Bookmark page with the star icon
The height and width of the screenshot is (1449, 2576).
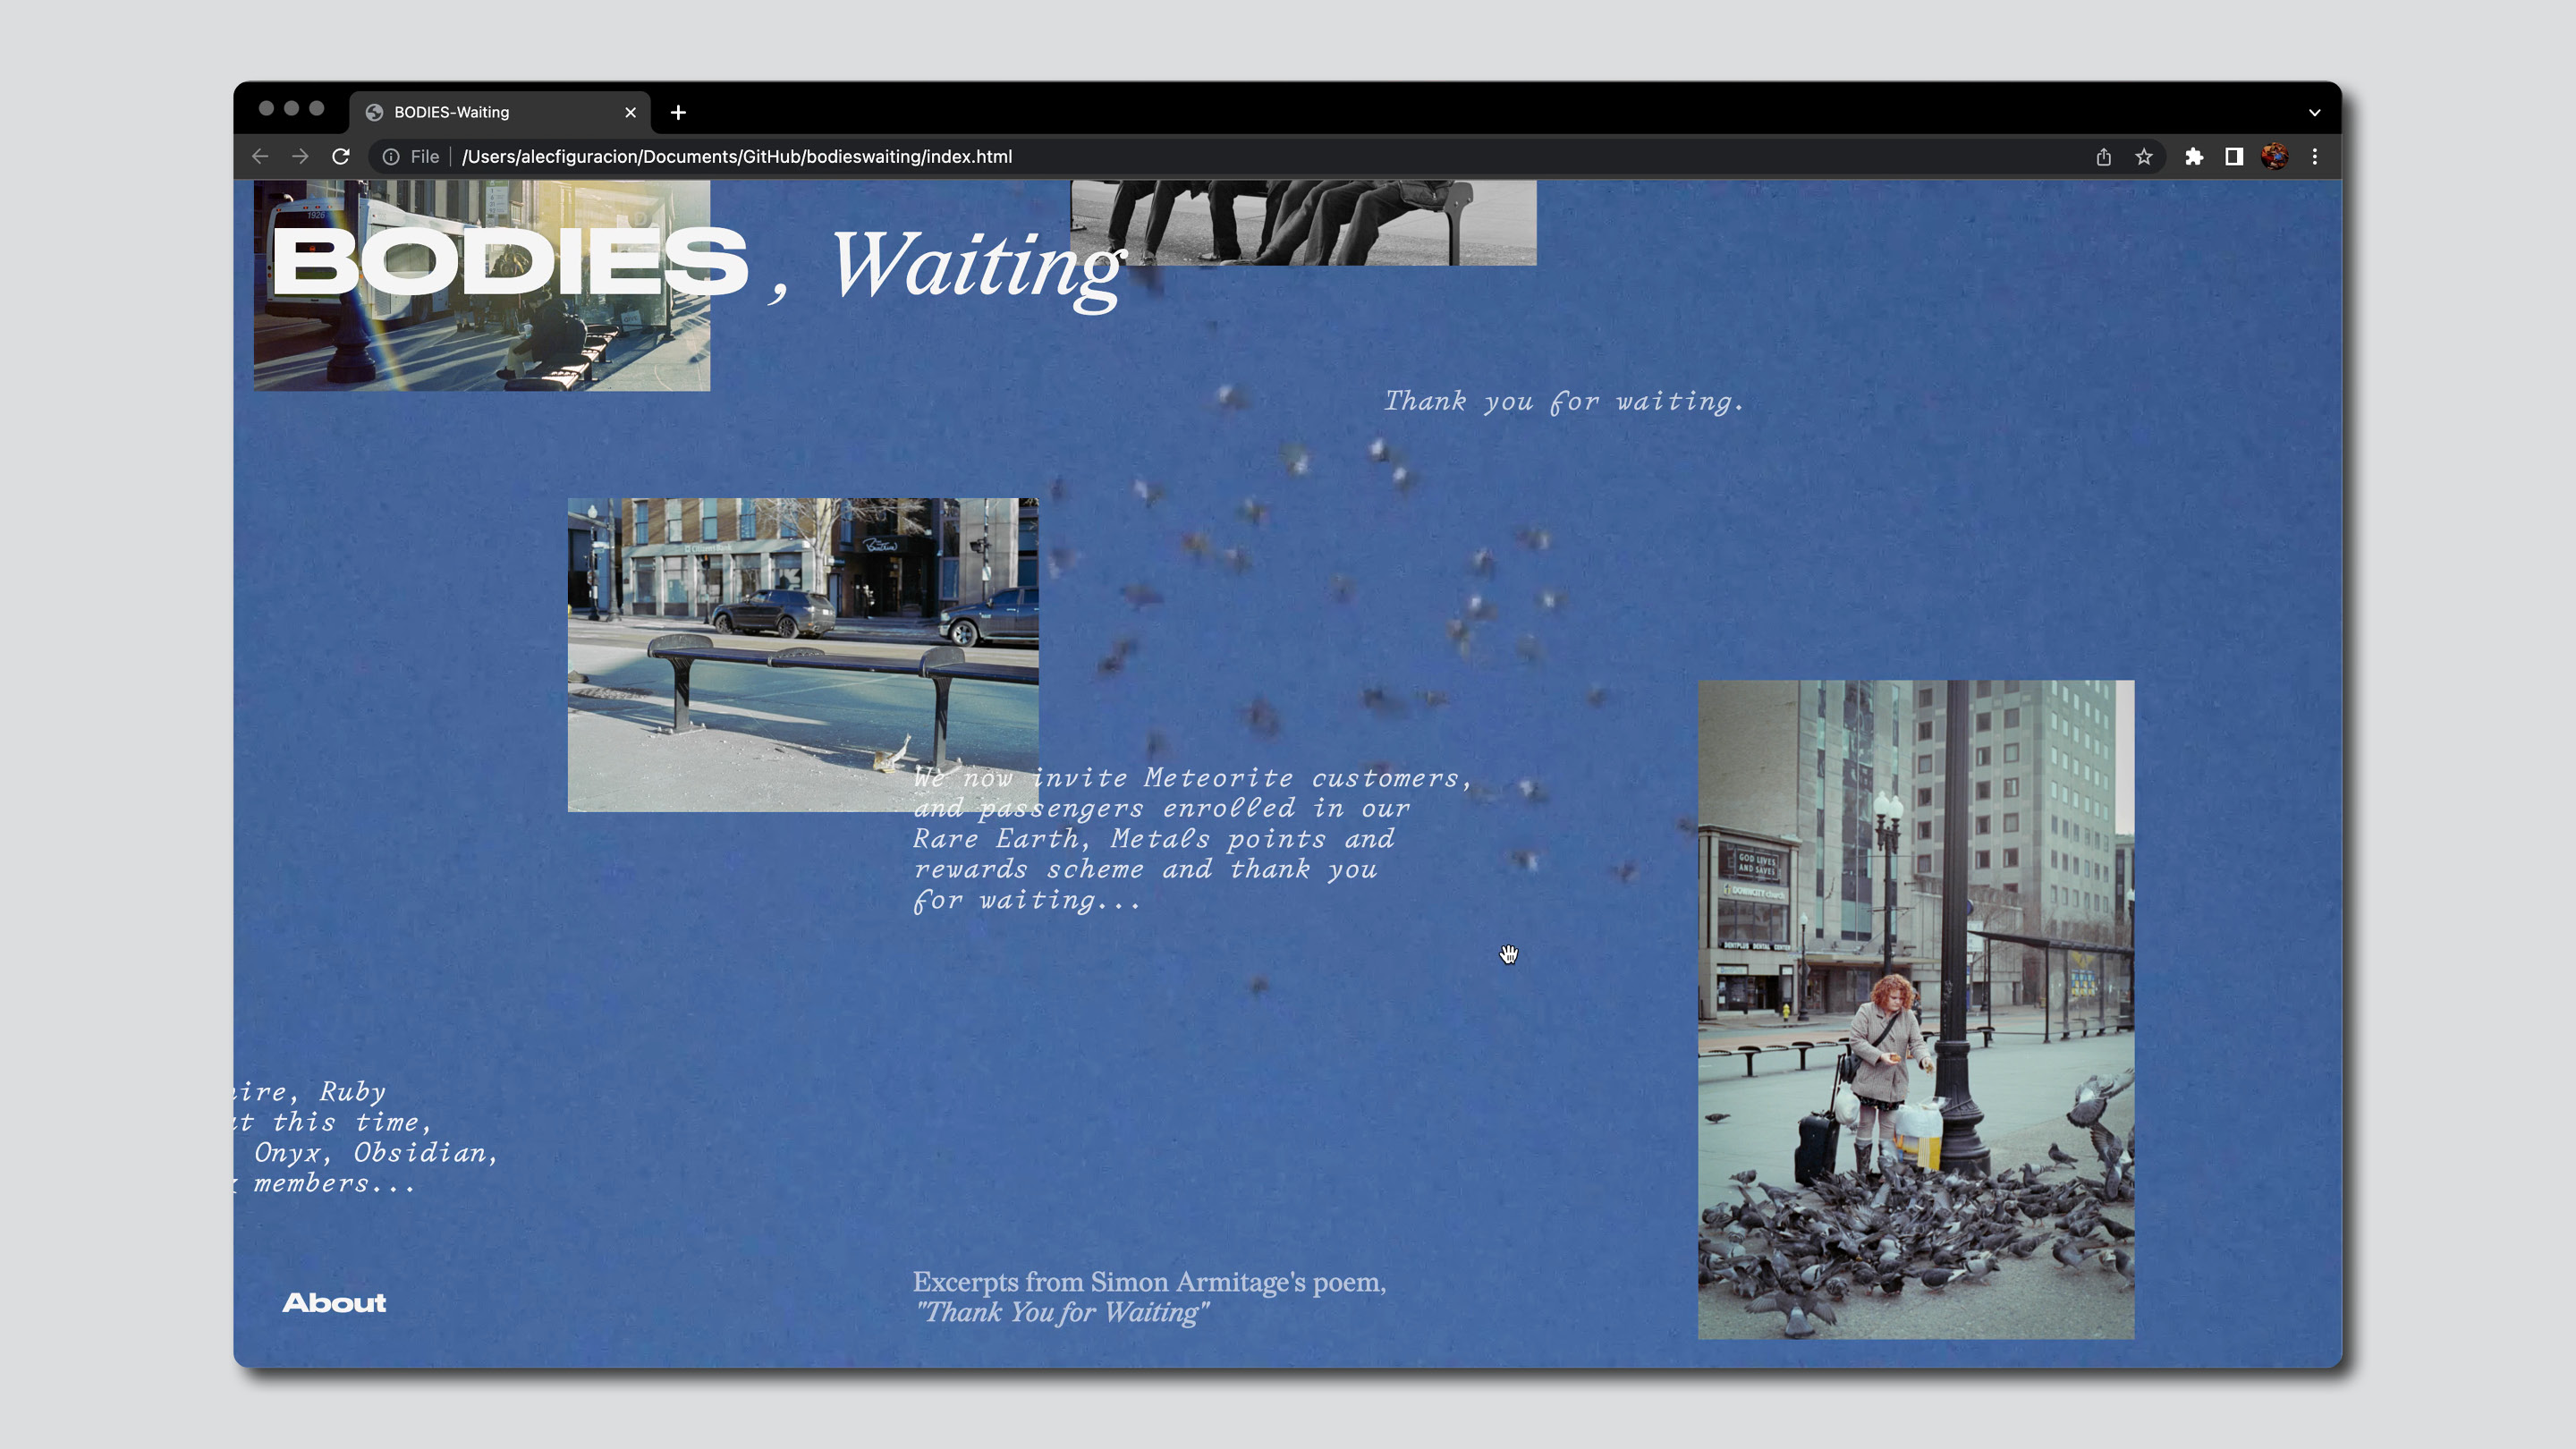2143,156
